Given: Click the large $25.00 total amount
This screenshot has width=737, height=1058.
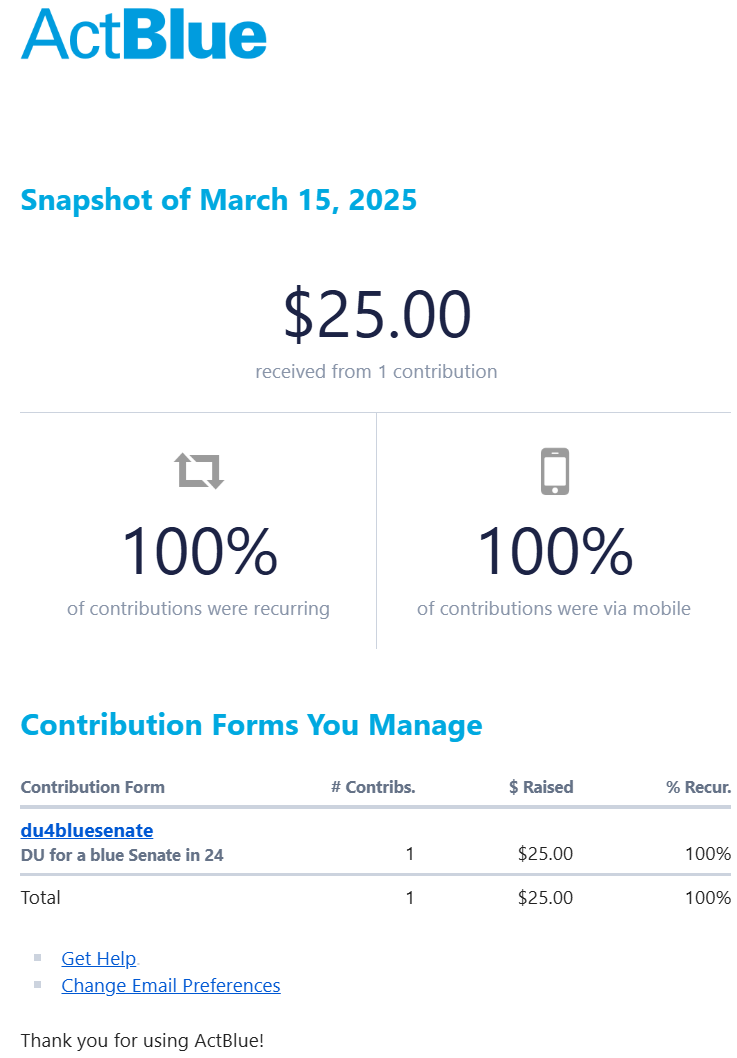Looking at the screenshot, I should pyautogui.click(x=376, y=314).
